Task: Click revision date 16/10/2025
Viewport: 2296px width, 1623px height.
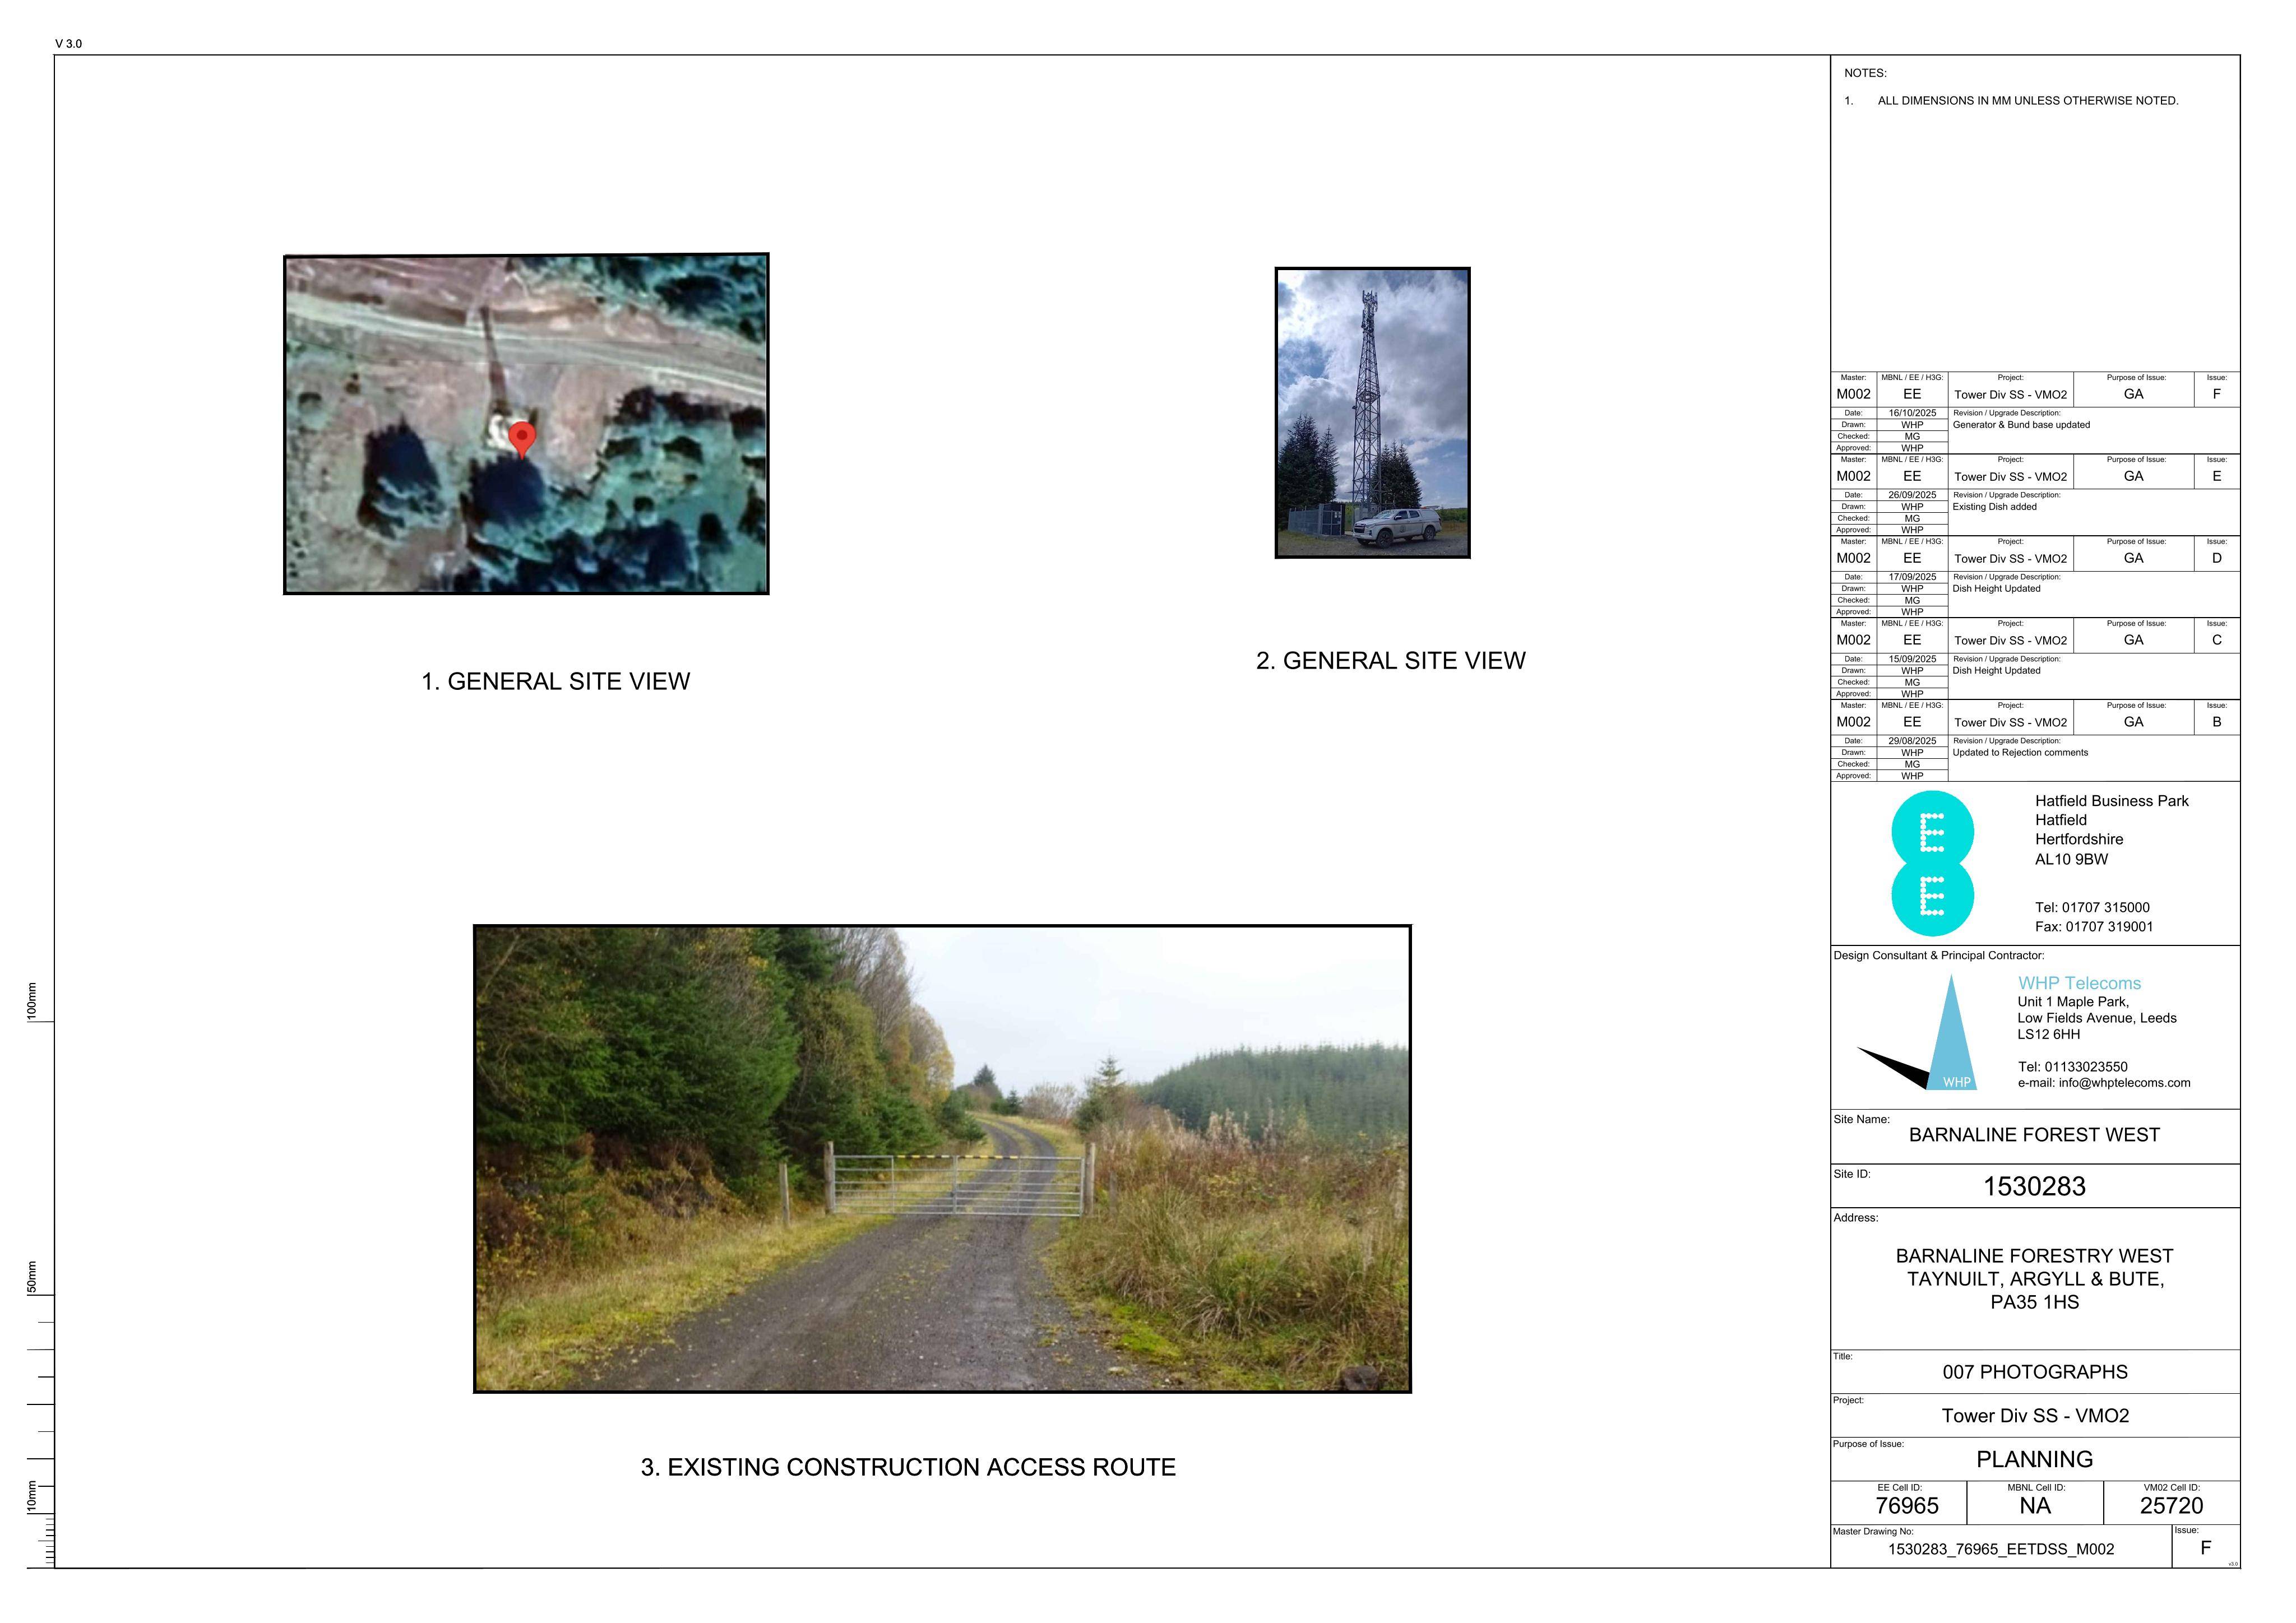Action: (1912, 413)
